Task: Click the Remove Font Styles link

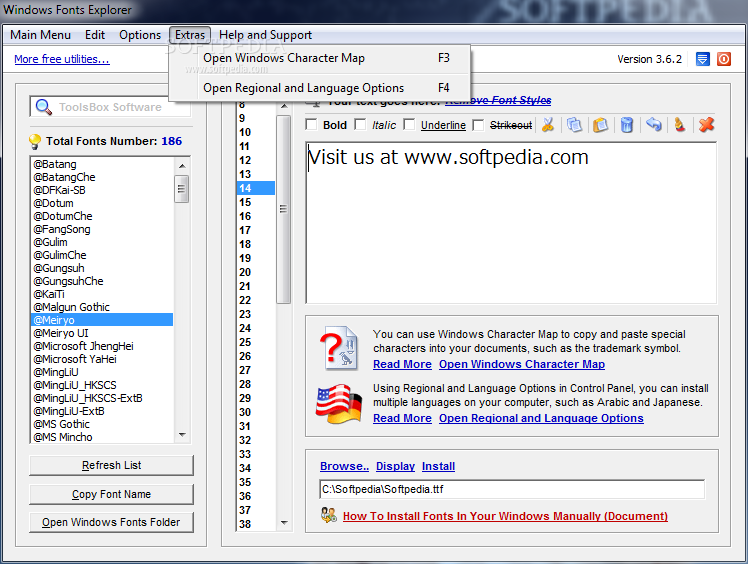Action: (x=499, y=100)
